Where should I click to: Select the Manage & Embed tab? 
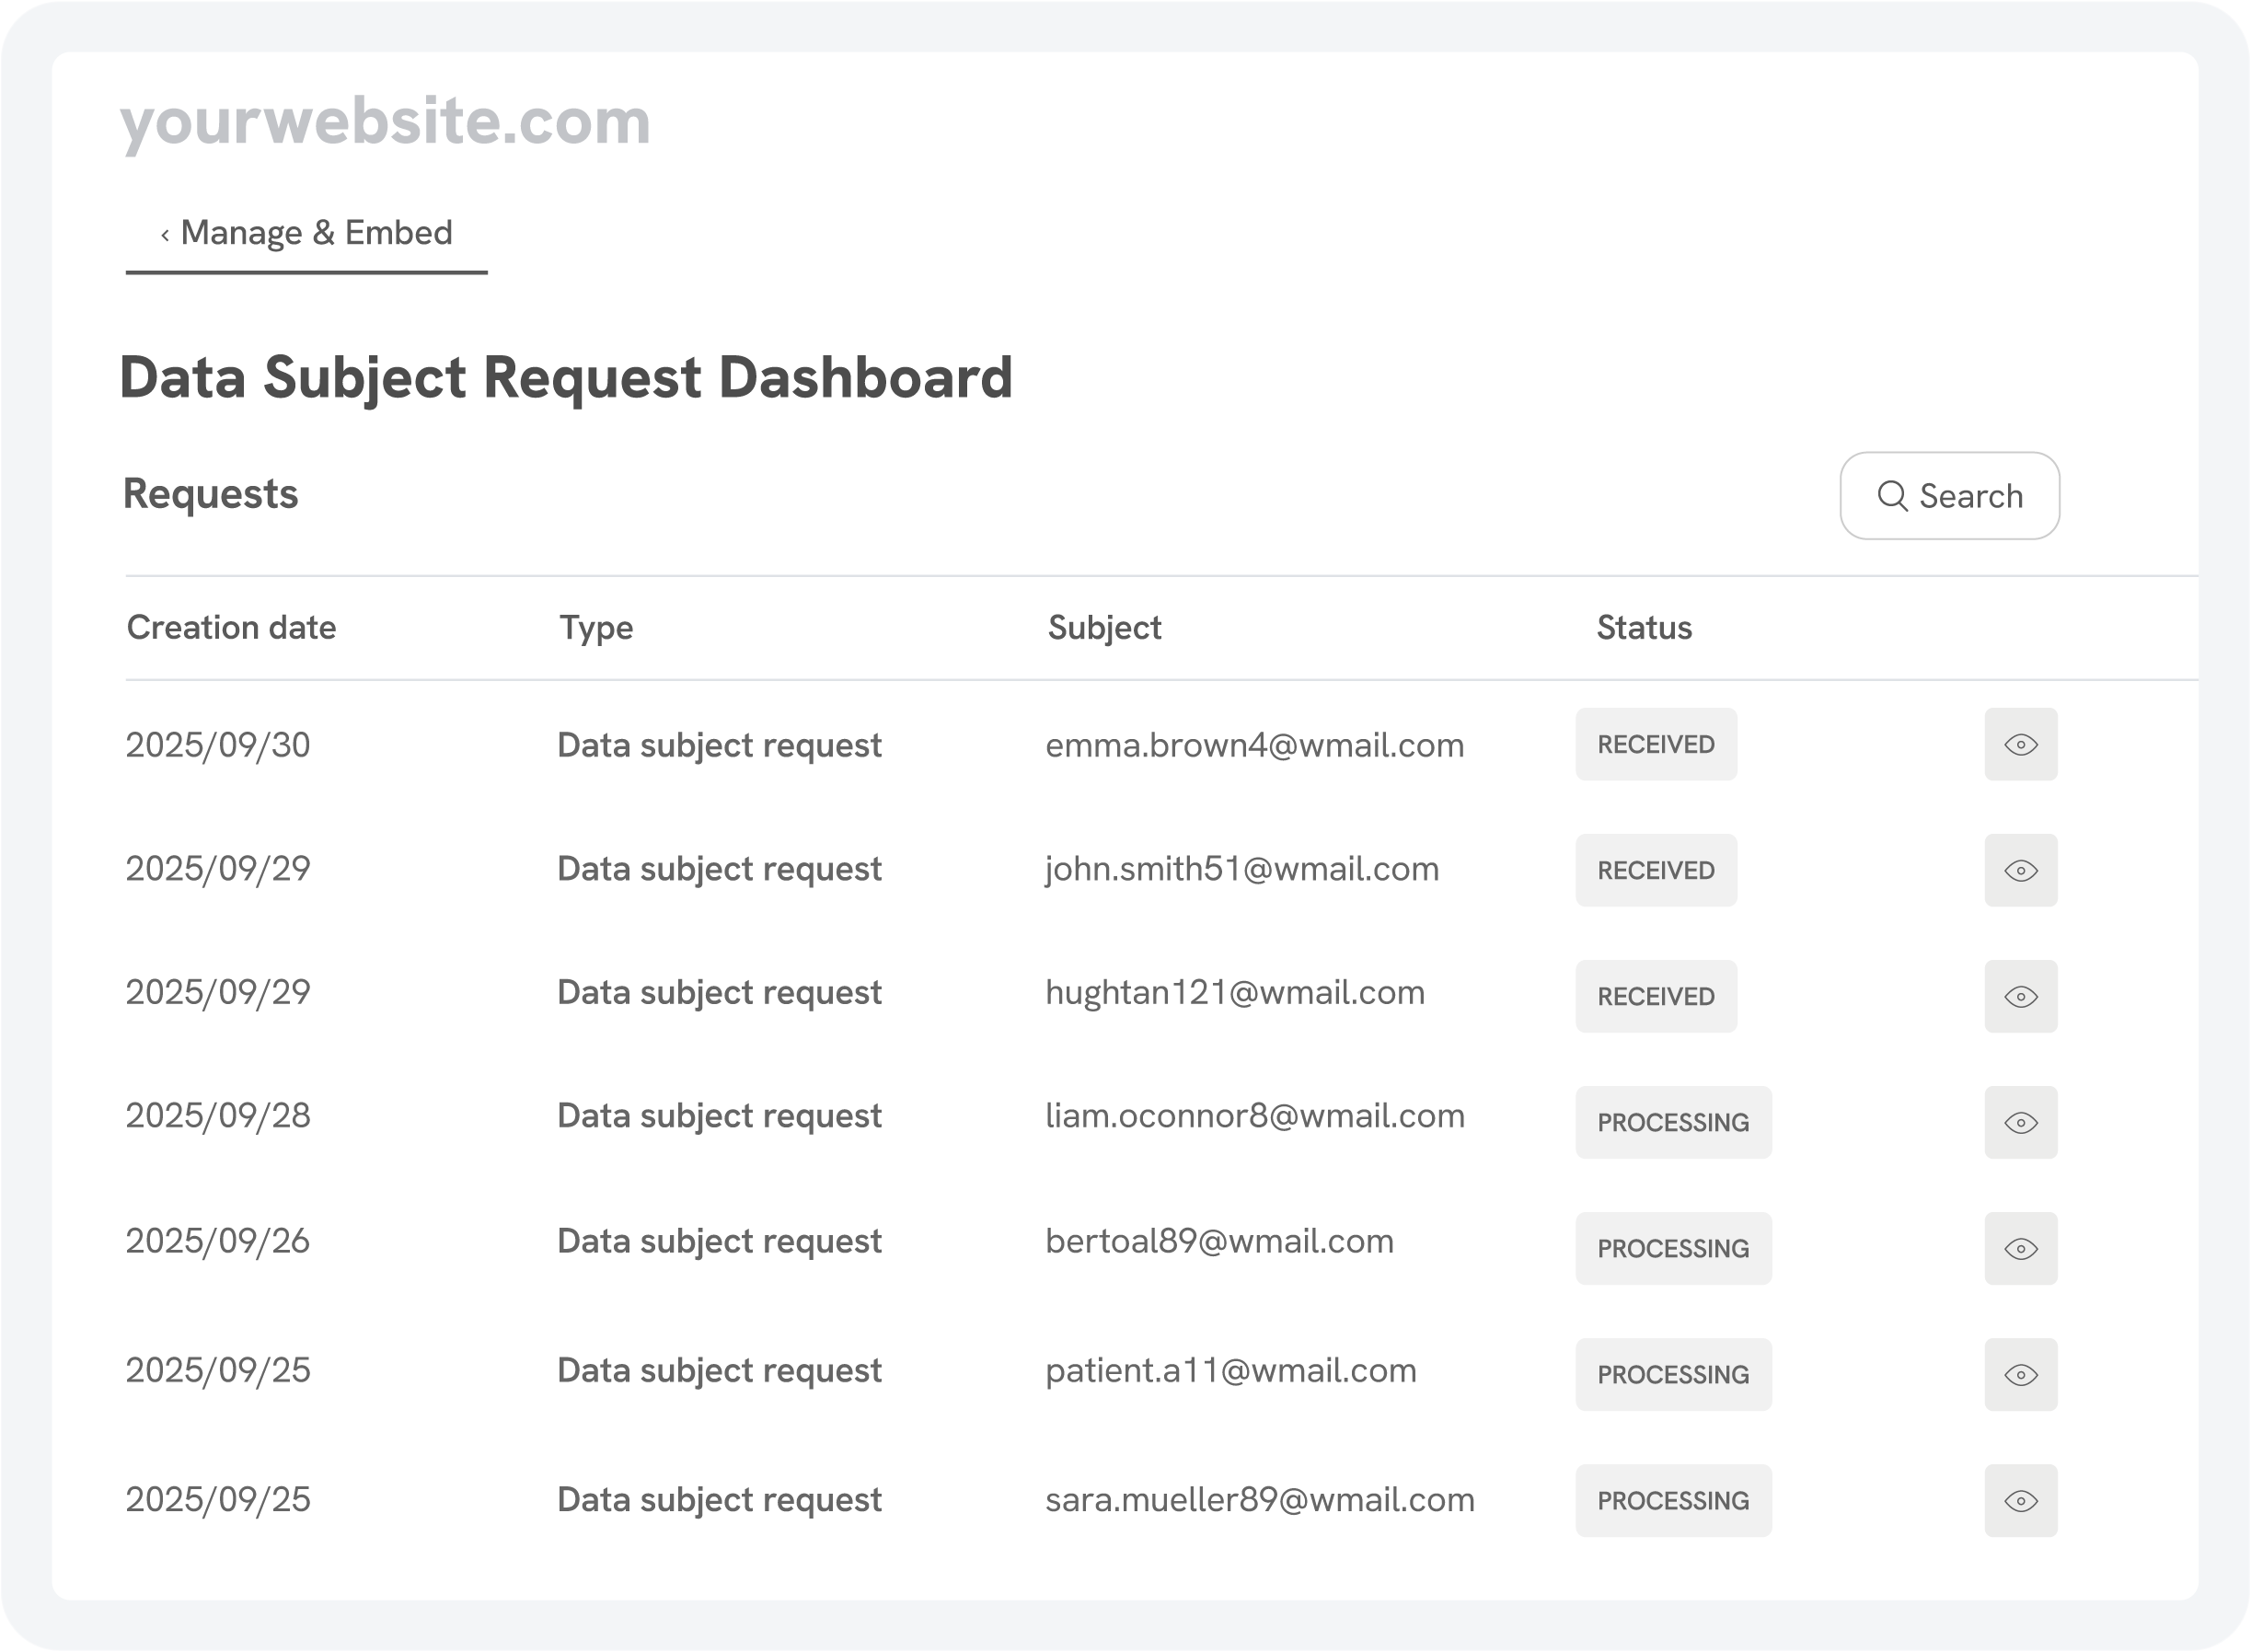click(x=316, y=233)
